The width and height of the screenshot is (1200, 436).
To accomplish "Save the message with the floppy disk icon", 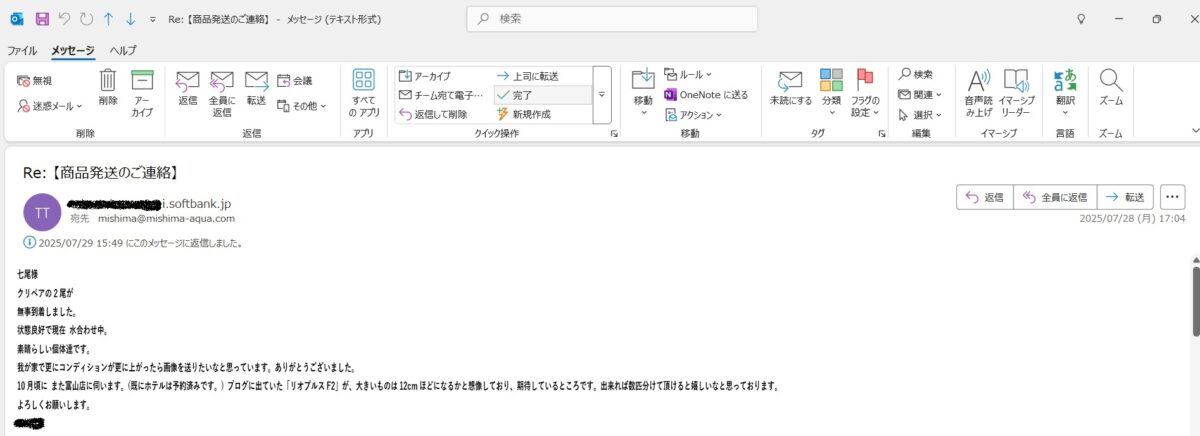I will tap(42, 19).
